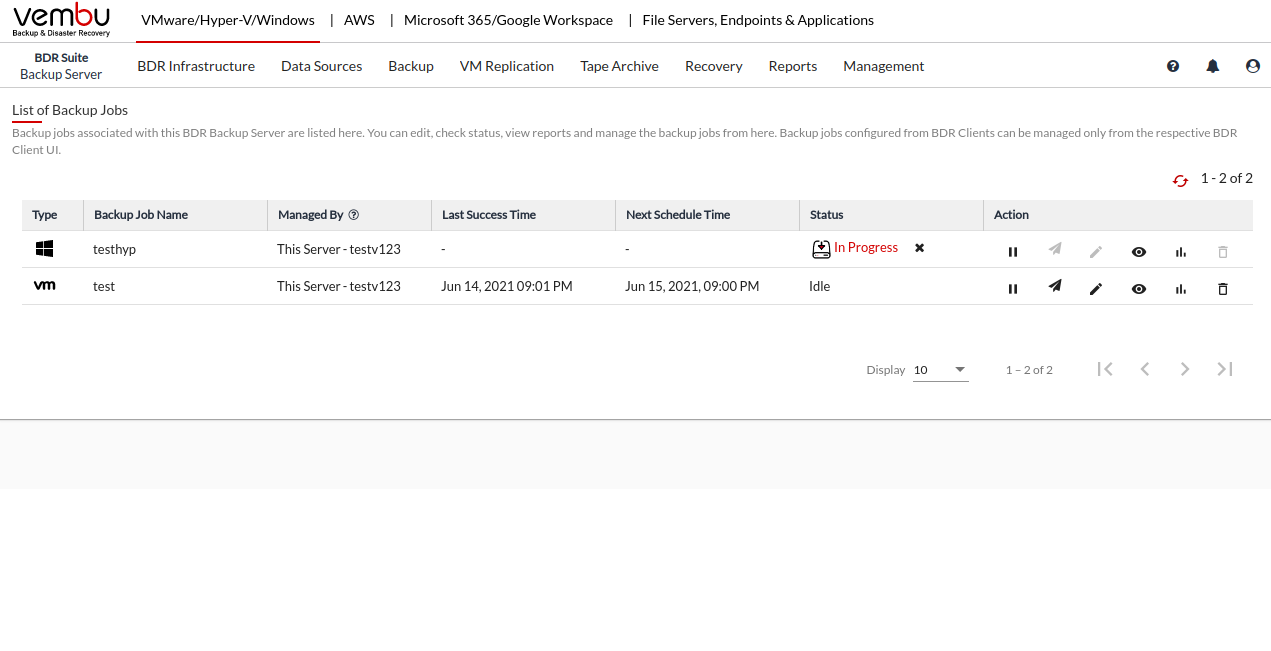Image resolution: width=1271 pixels, height=651 pixels.
Task: Open reports for the test backup job
Action: pyautogui.click(x=1181, y=289)
